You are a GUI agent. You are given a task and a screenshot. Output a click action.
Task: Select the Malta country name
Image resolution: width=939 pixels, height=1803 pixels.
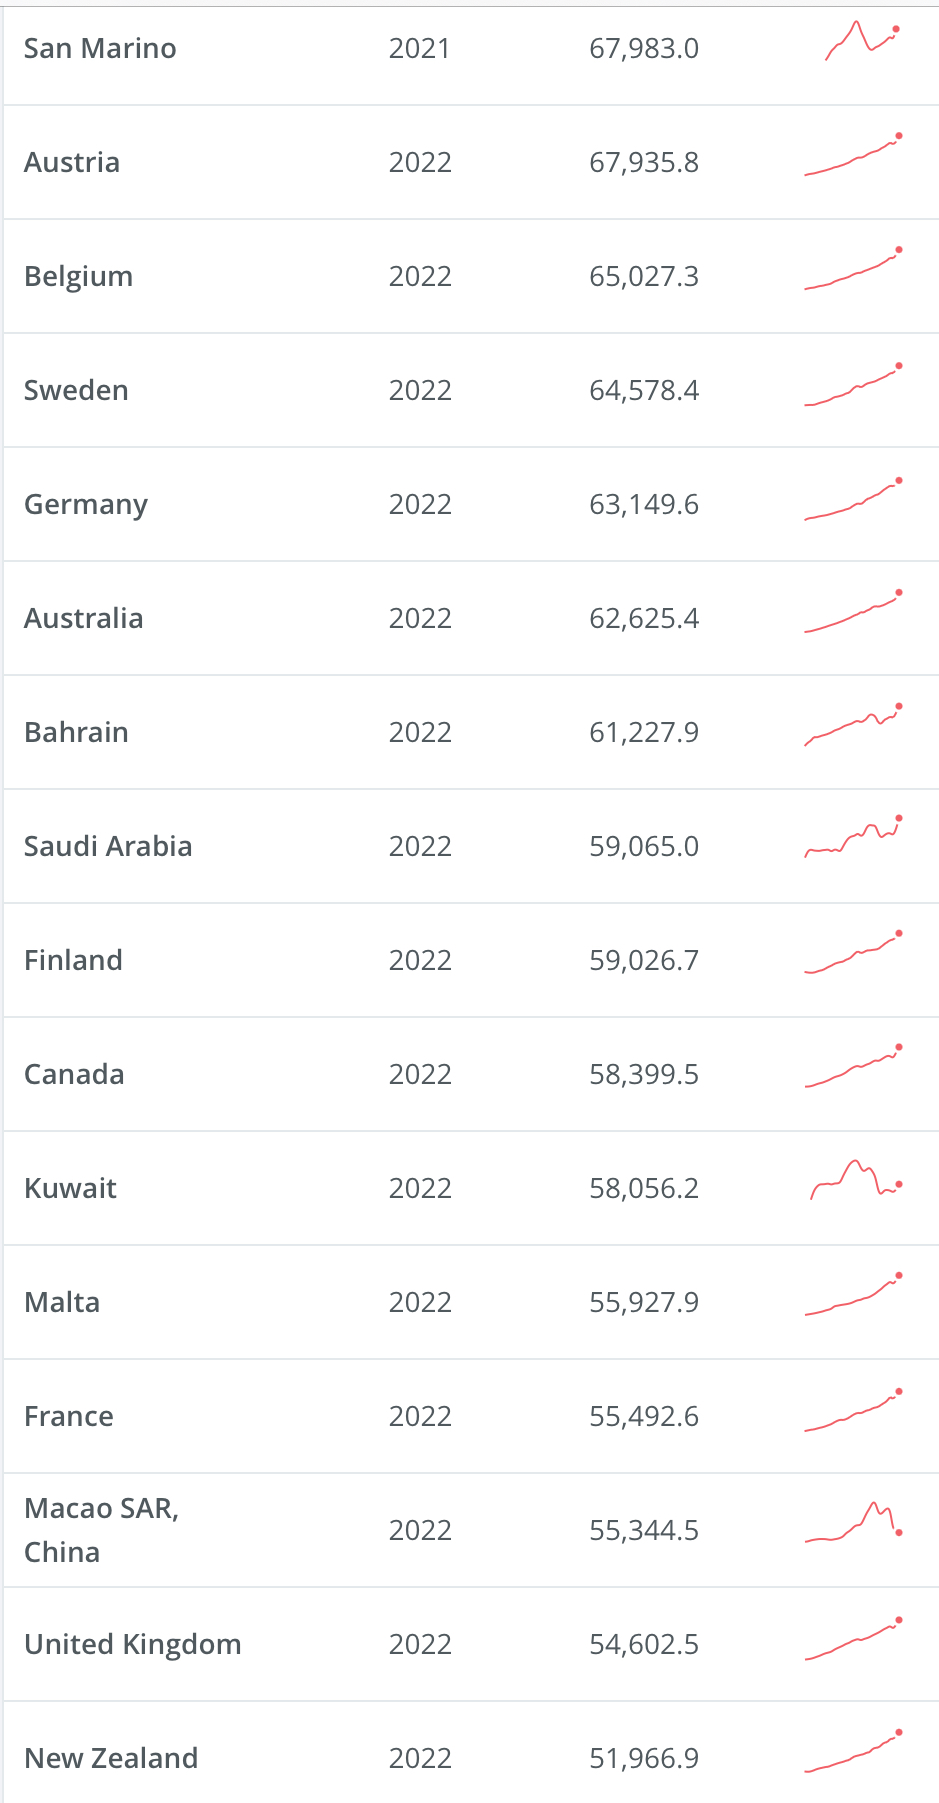62,1302
